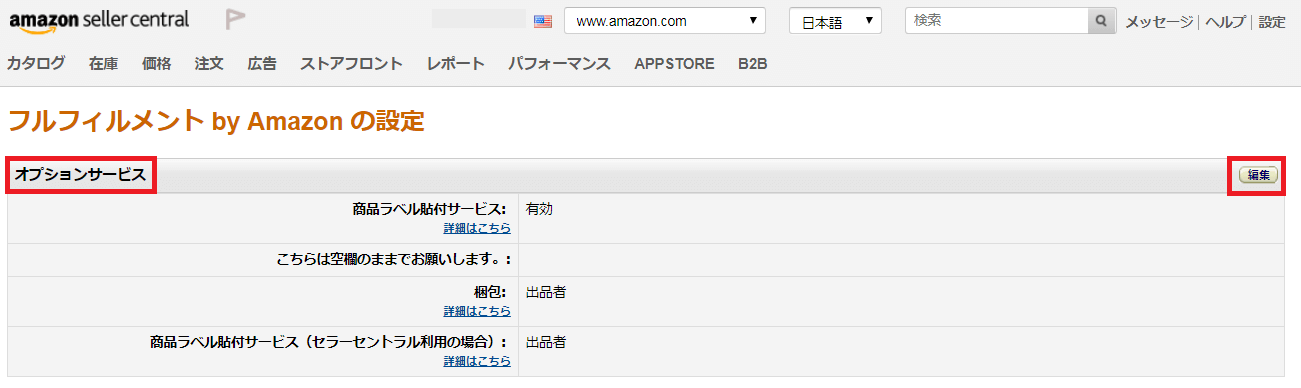The height and width of the screenshot is (388, 1301).
Task: Open the 価格 menu
Action: coord(156,64)
